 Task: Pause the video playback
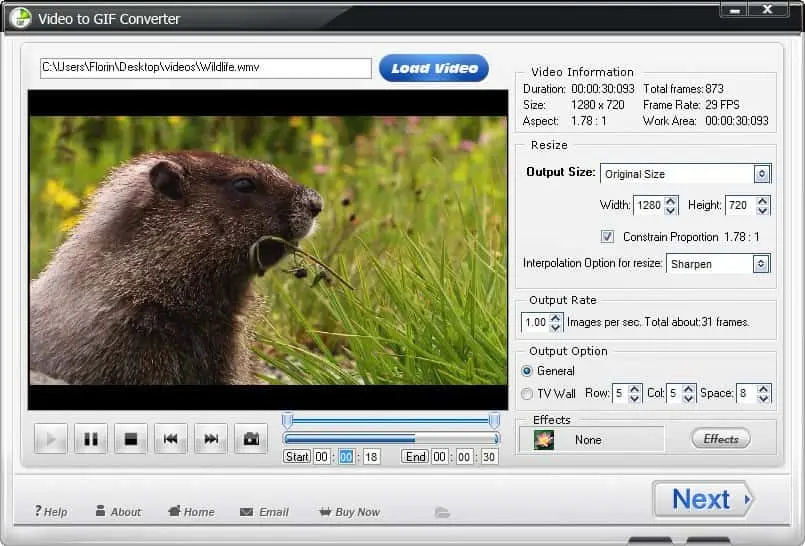point(91,439)
